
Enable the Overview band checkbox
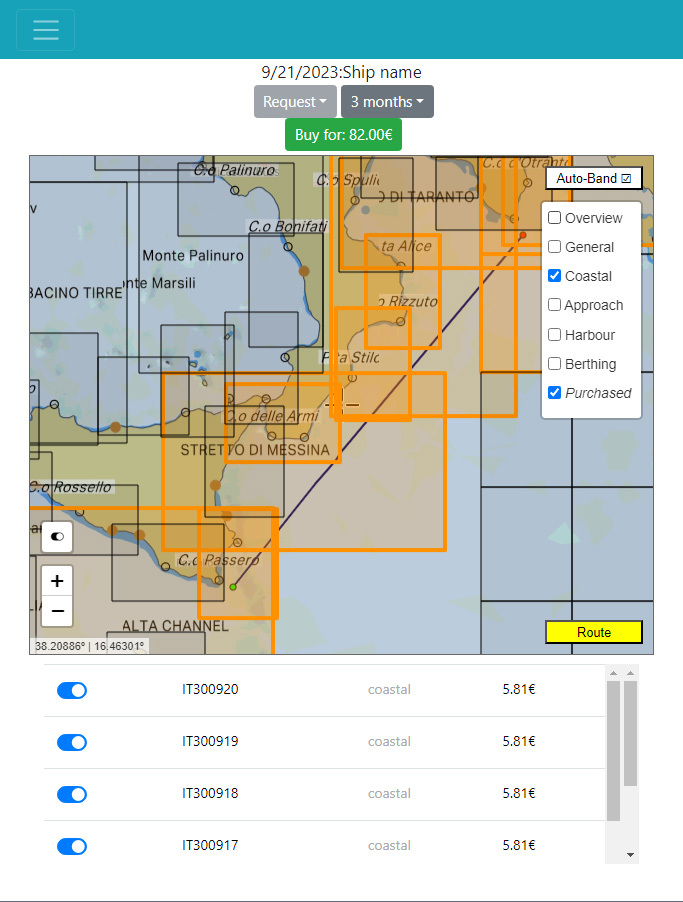(x=554, y=217)
